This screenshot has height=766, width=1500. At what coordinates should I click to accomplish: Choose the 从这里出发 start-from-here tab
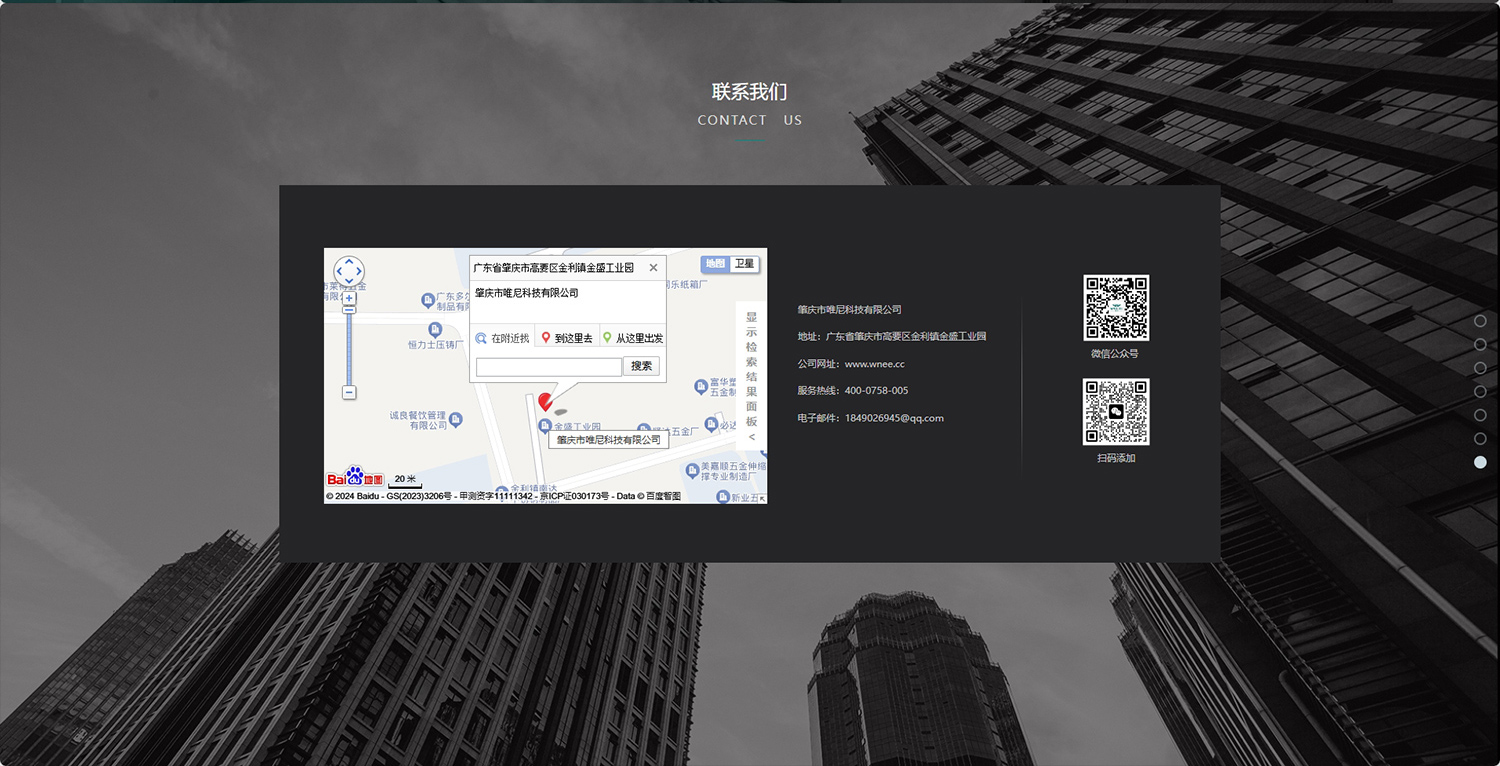click(633, 338)
